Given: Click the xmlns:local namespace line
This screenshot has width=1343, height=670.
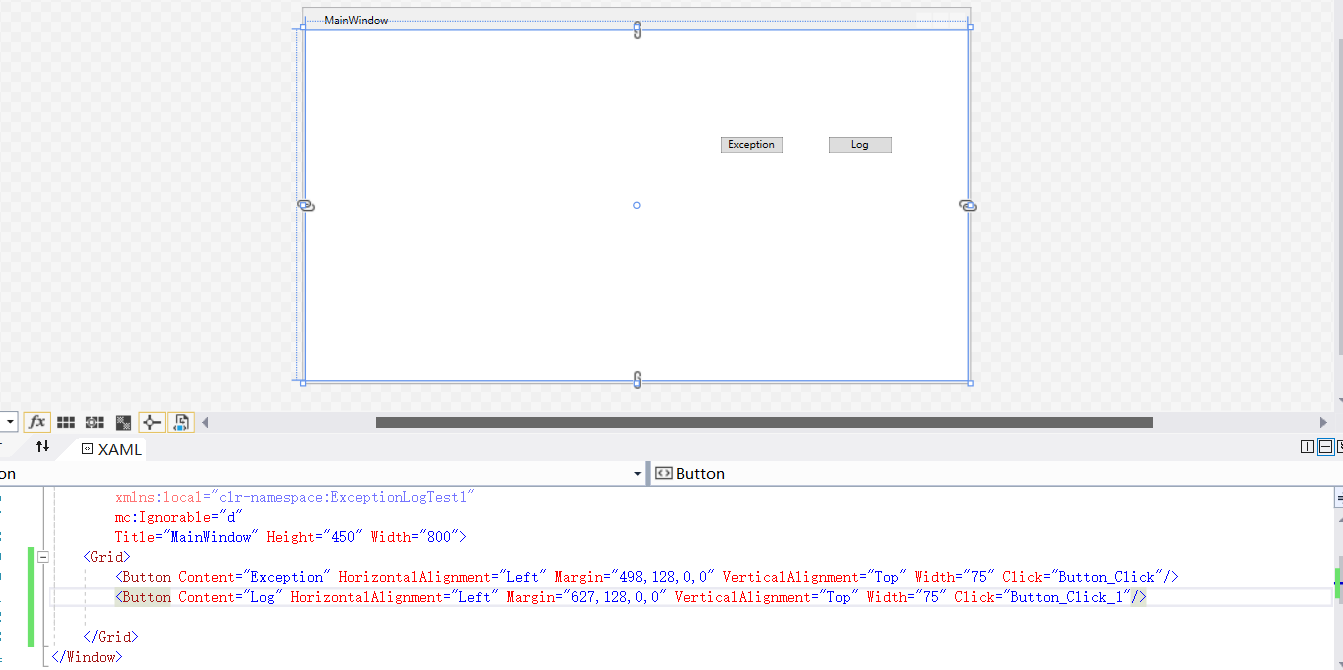Looking at the screenshot, I should (295, 497).
